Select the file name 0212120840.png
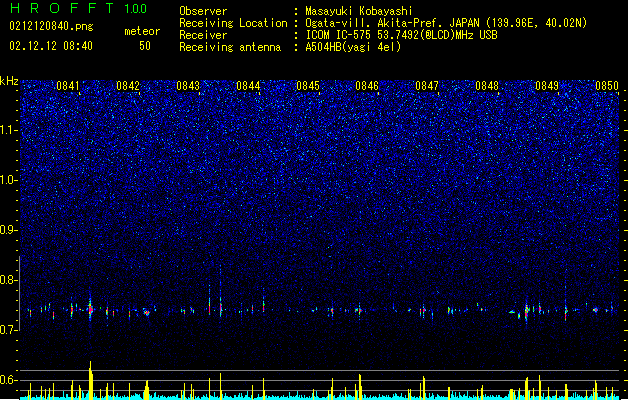 [x=51, y=26]
